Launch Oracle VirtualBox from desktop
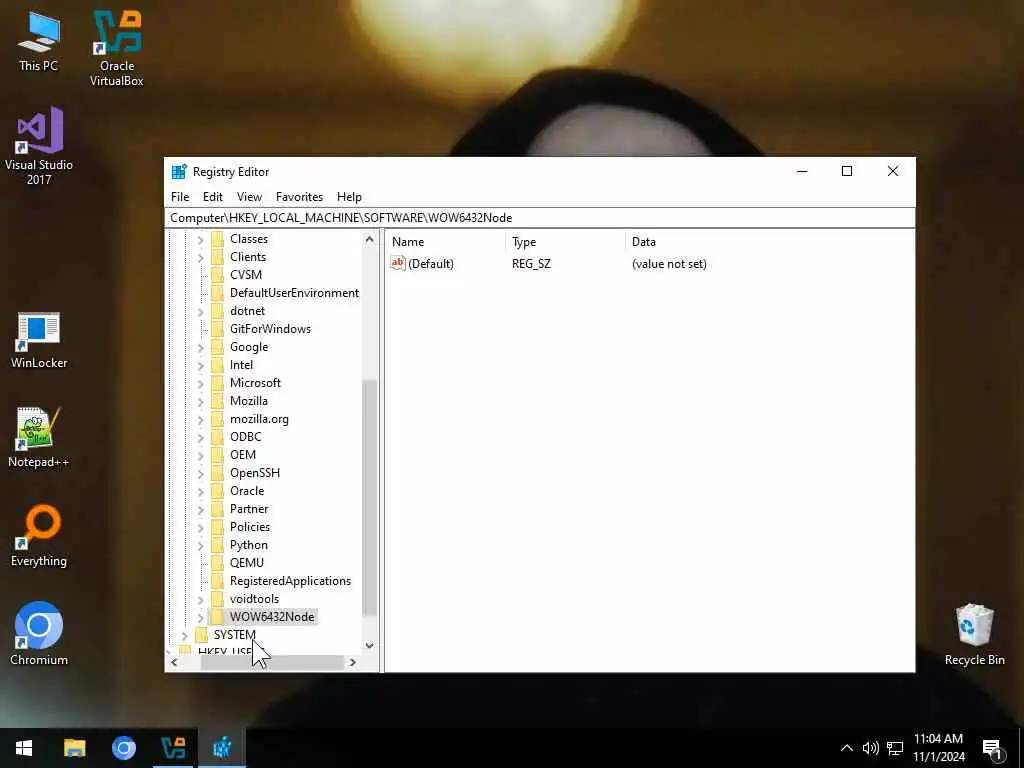This screenshot has width=1024, height=768. click(x=117, y=48)
